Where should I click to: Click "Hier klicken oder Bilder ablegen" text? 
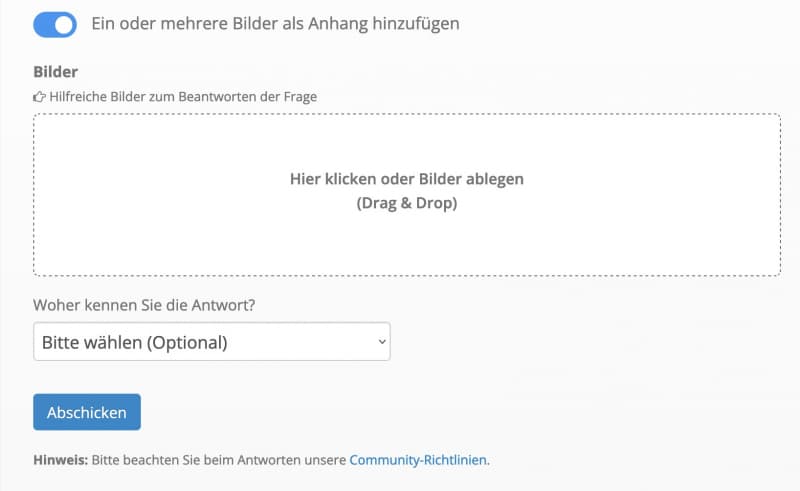click(x=407, y=179)
